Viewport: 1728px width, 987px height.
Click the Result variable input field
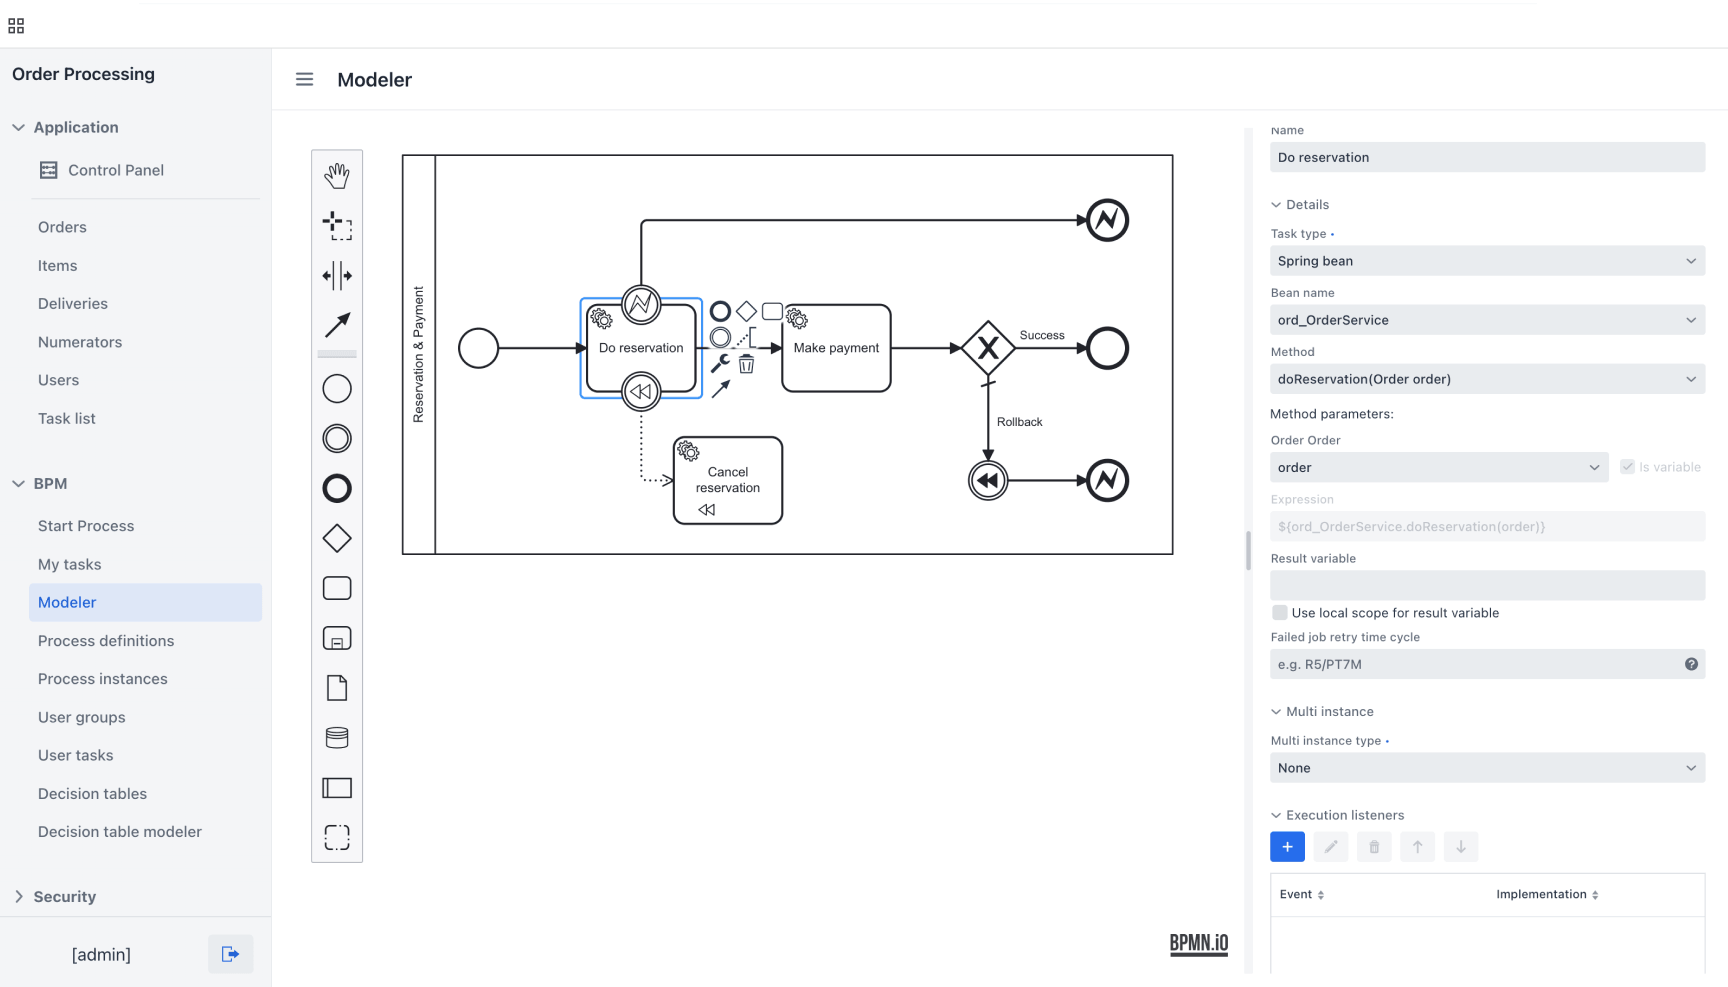pyautogui.click(x=1487, y=585)
